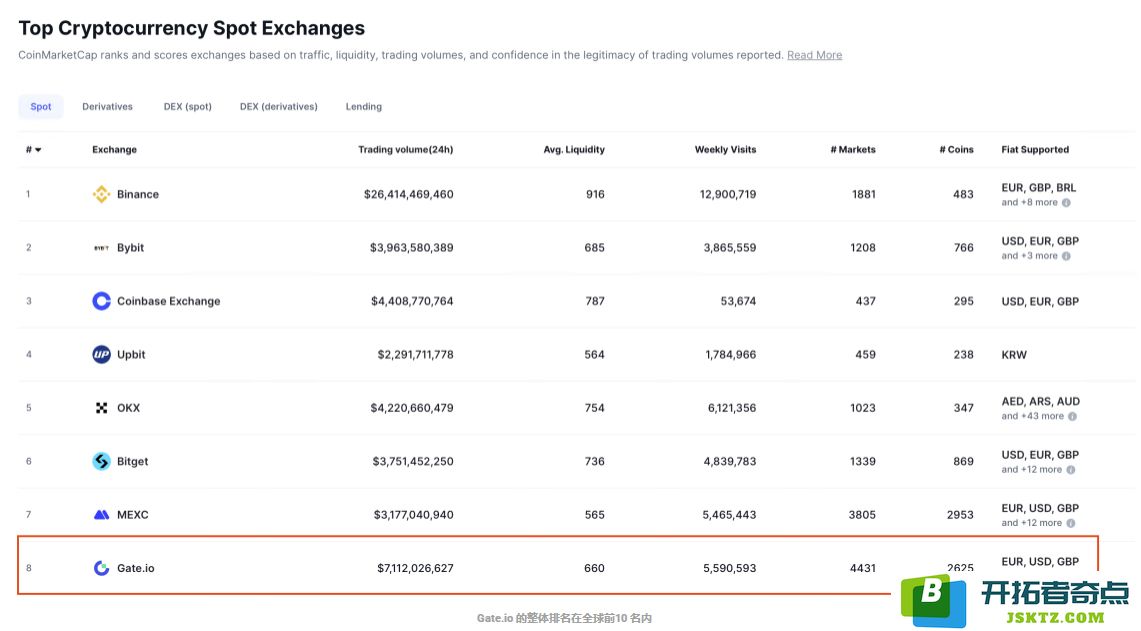
Task: Open the Bitget exchange link
Action: [132, 461]
